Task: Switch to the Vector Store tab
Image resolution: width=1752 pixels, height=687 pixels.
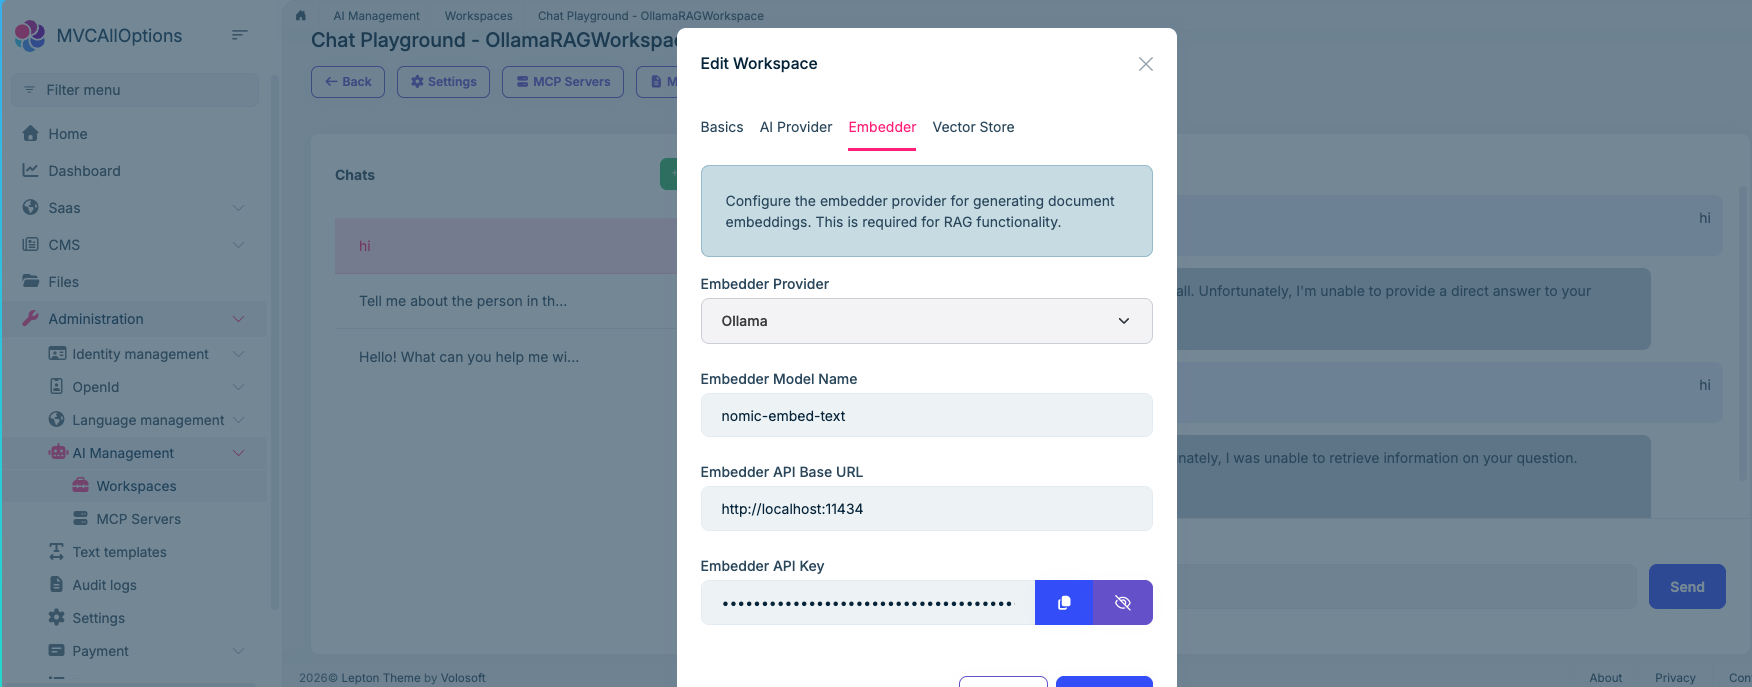Action: (x=973, y=127)
